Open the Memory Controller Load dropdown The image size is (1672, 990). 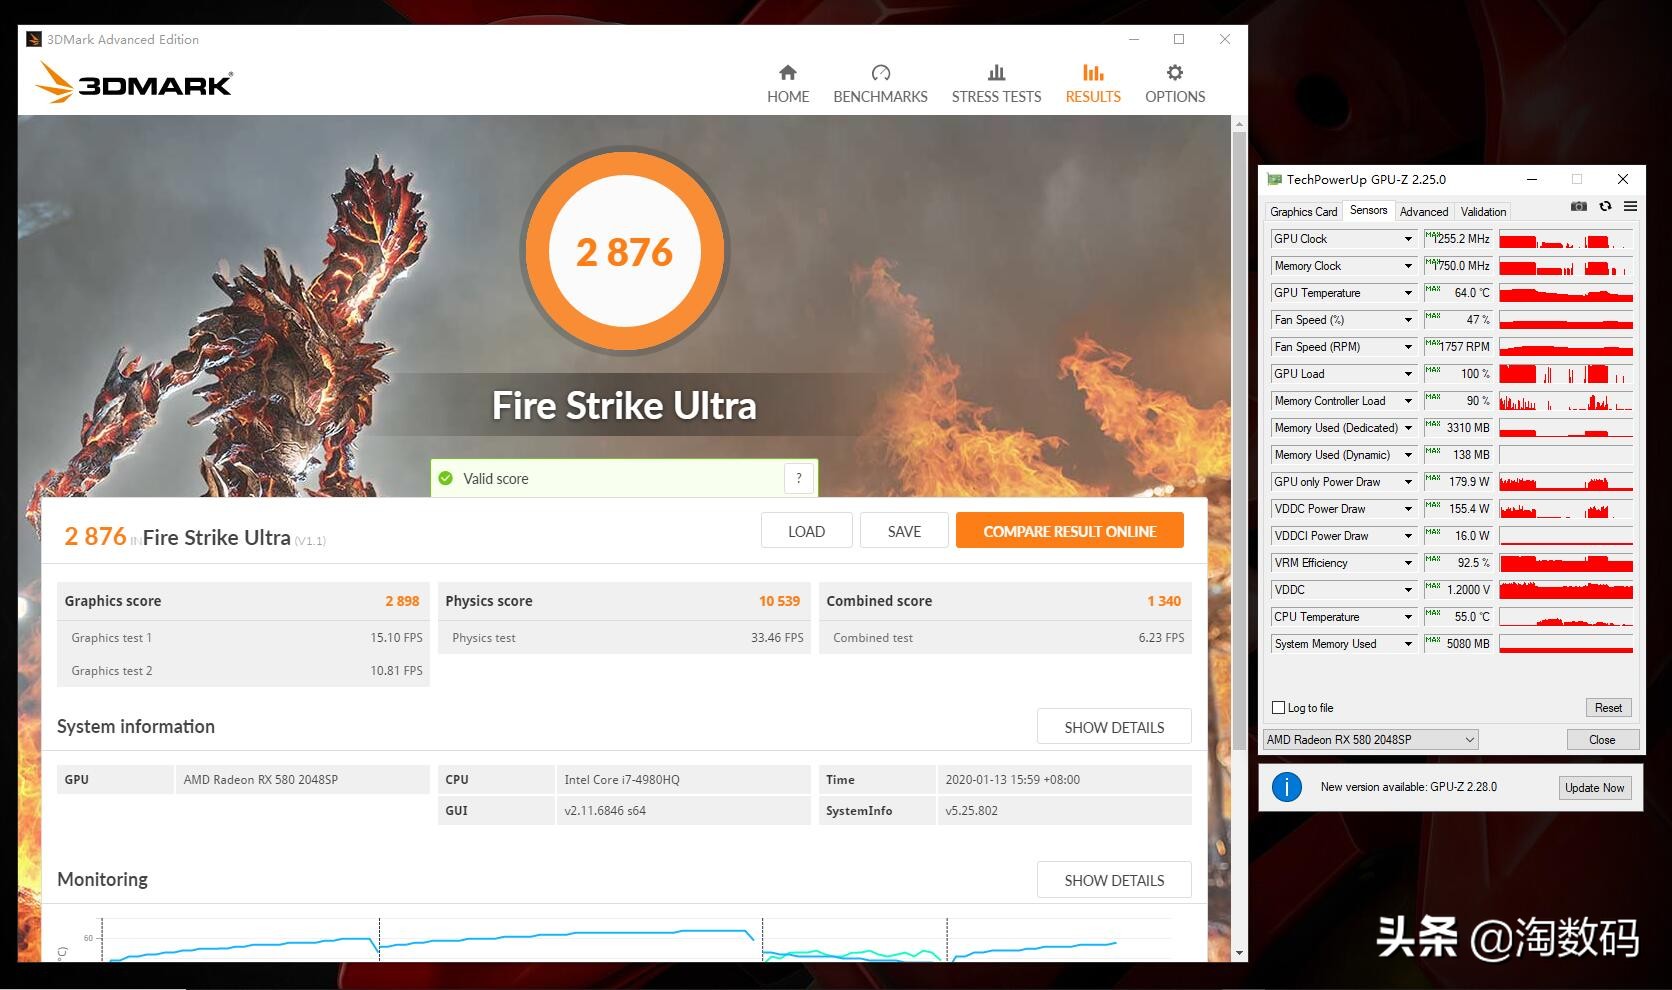coord(1408,401)
